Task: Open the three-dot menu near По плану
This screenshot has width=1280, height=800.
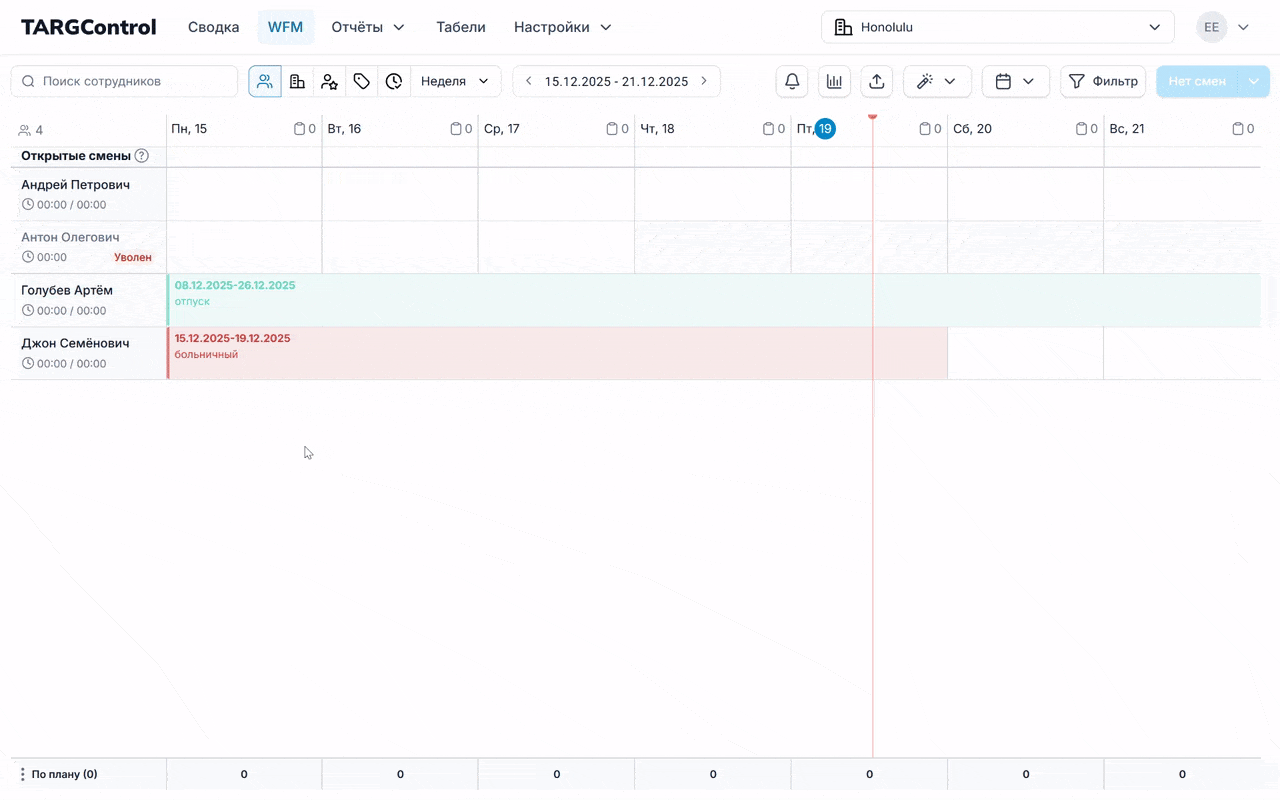Action: coord(22,774)
